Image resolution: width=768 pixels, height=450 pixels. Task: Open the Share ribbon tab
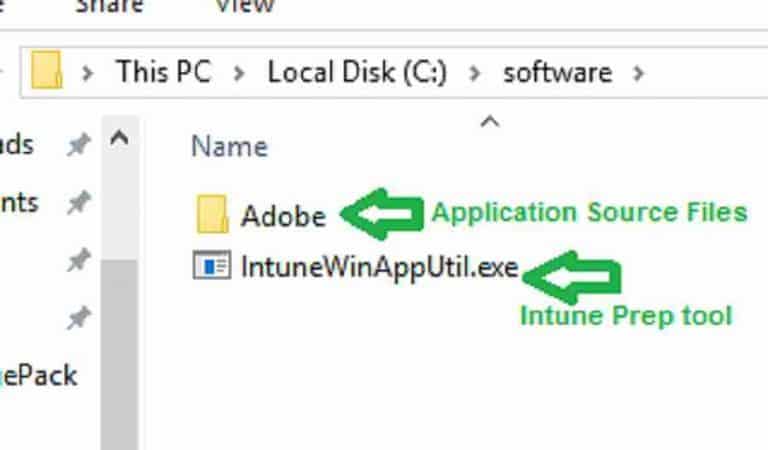point(109,6)
